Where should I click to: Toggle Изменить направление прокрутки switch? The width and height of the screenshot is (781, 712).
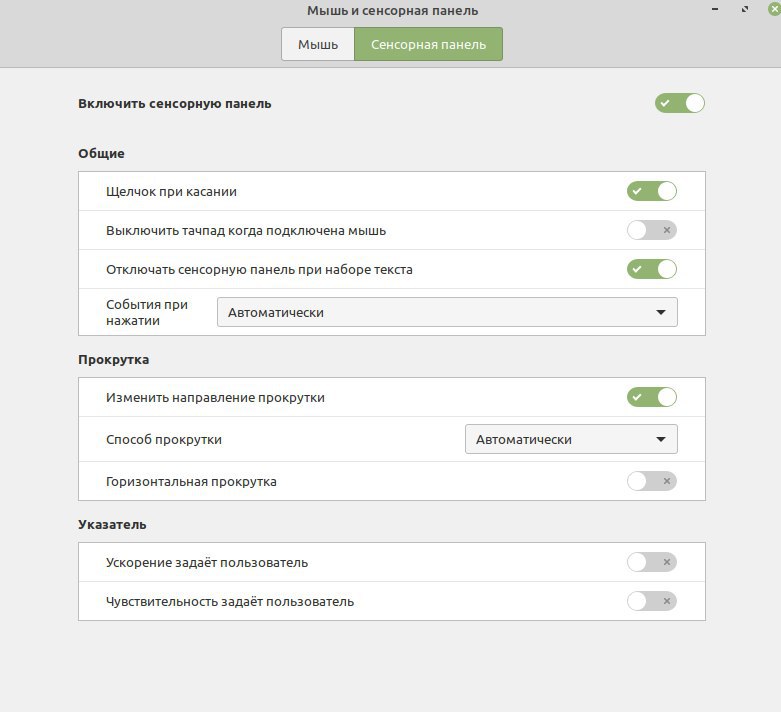tap(652, 397)
